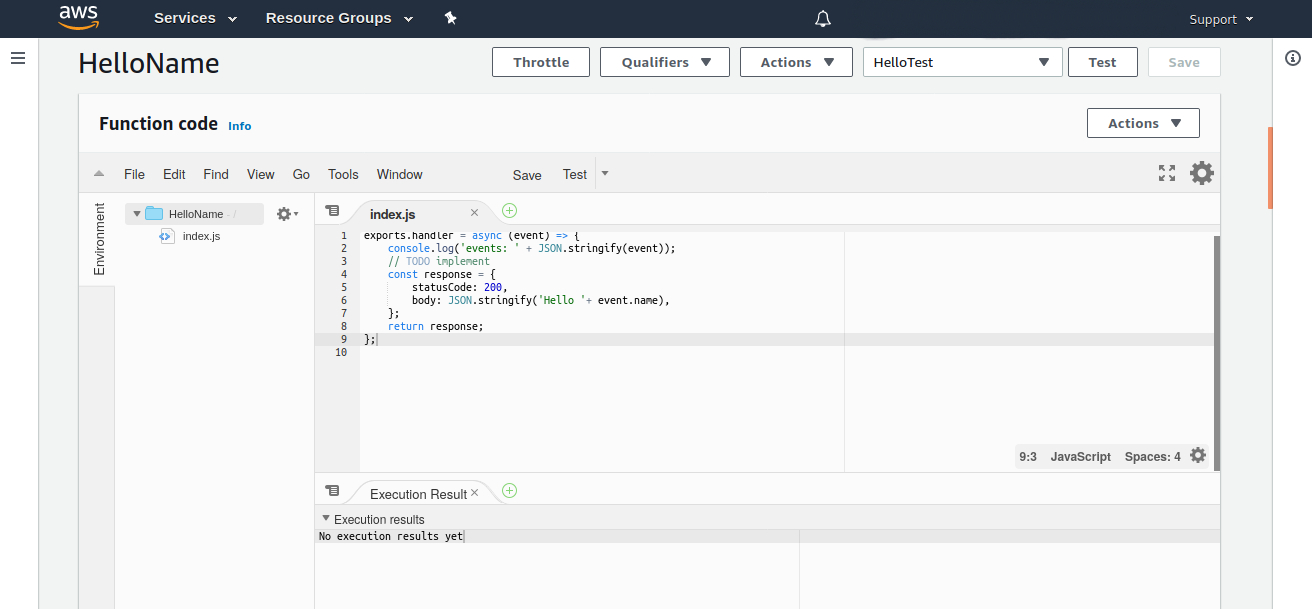The image size is (1312, 609).
Task: Open the editor Test dropdown arrow
Action: pos(604,173)
